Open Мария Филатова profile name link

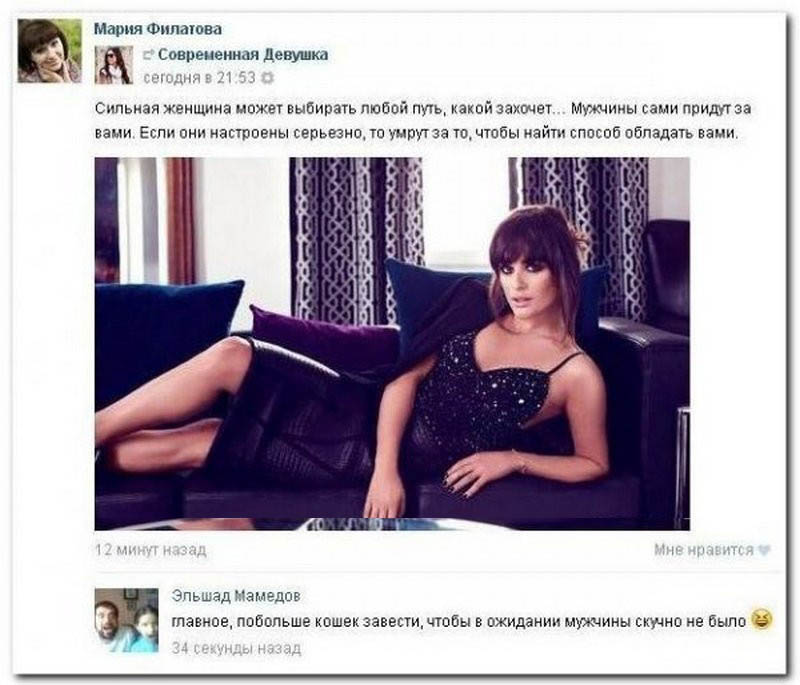point(158,29)
